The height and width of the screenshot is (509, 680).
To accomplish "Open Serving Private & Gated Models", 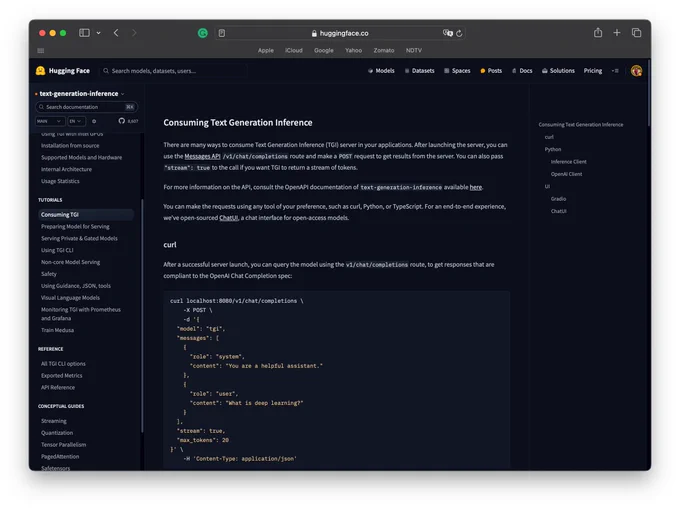I will [x=79, y=238].
